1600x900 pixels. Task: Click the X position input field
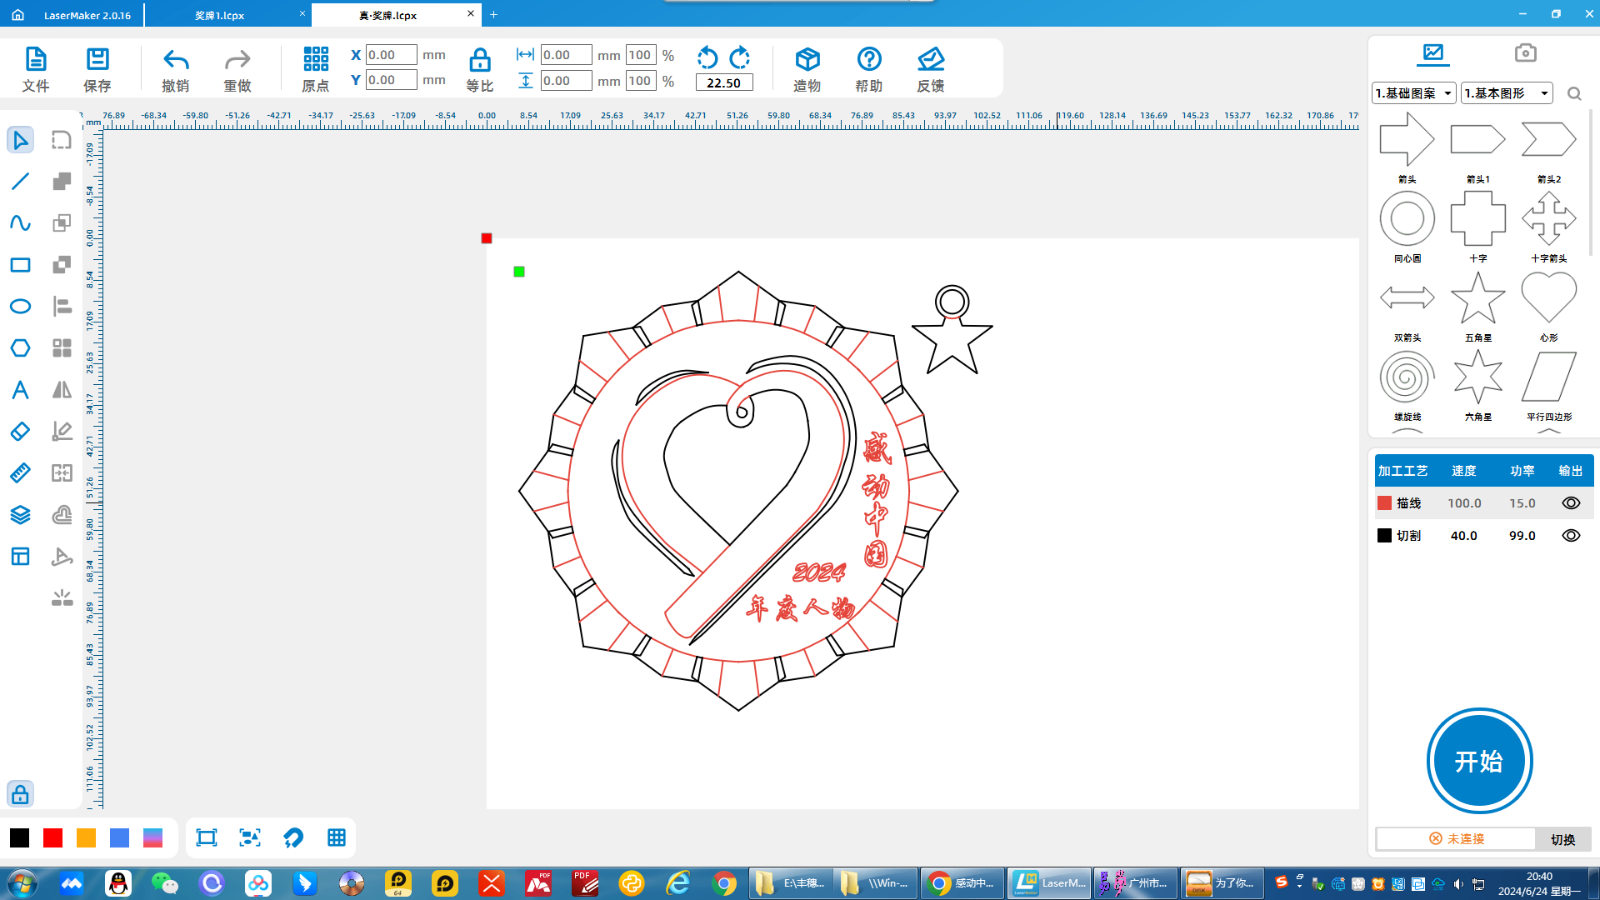pyautogui.click(x=391, y=55)
